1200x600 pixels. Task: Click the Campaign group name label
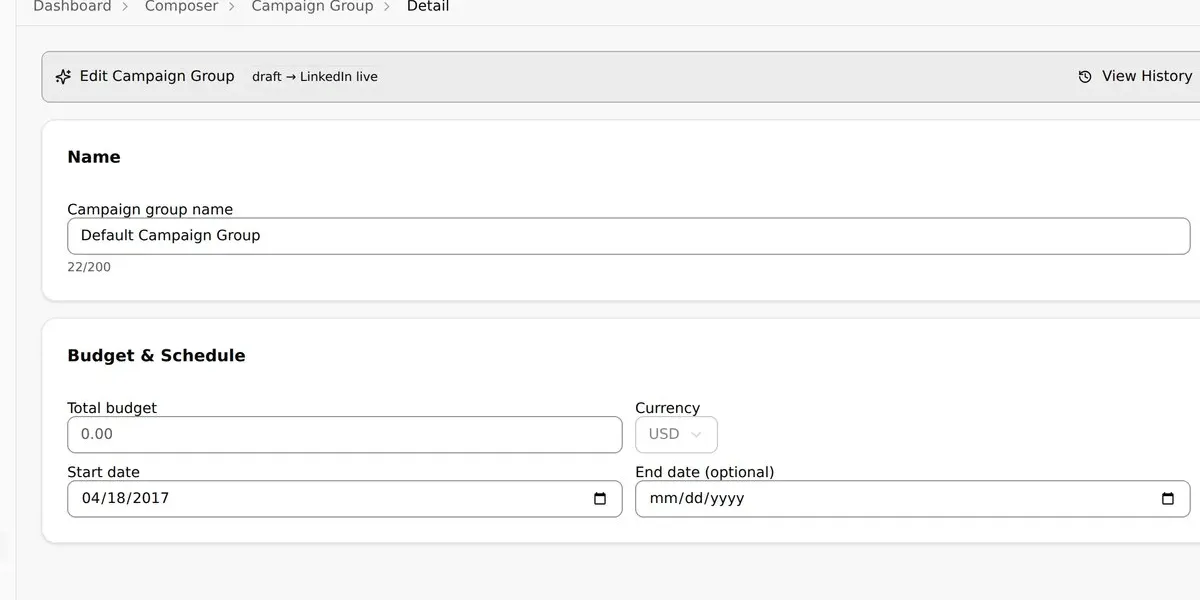[x=150, y=210]
